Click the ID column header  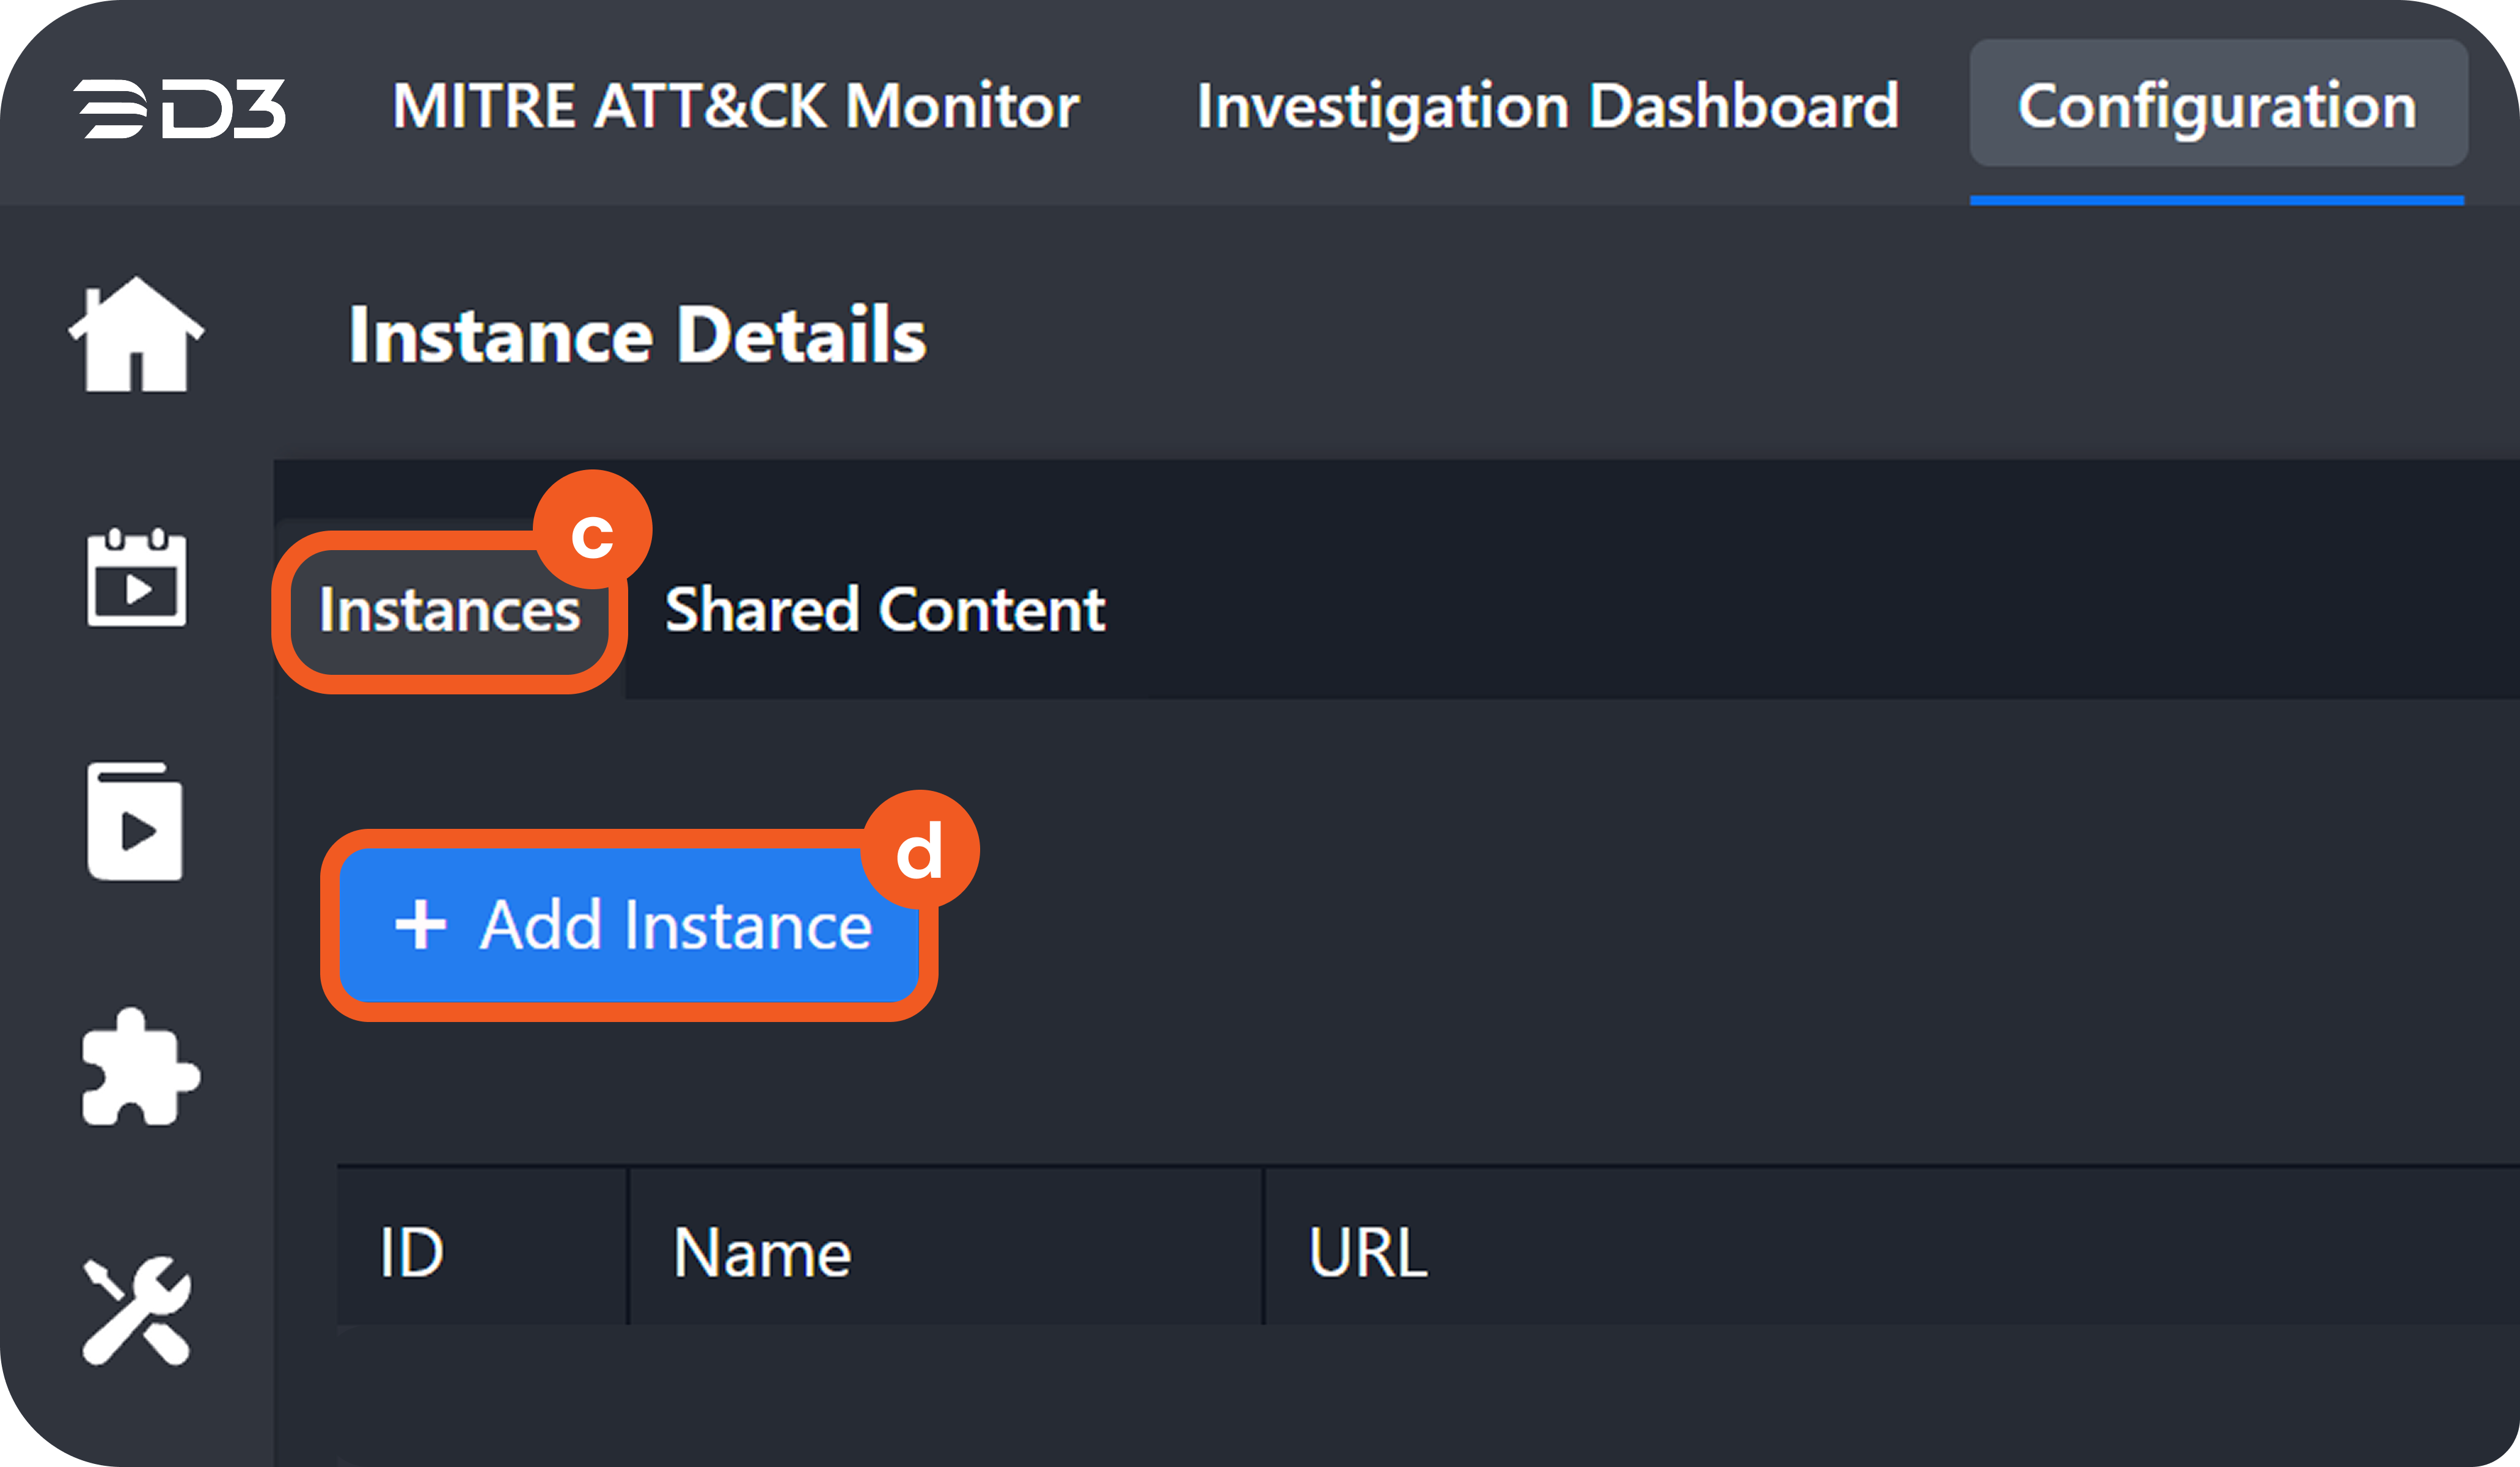(411, 1251)
